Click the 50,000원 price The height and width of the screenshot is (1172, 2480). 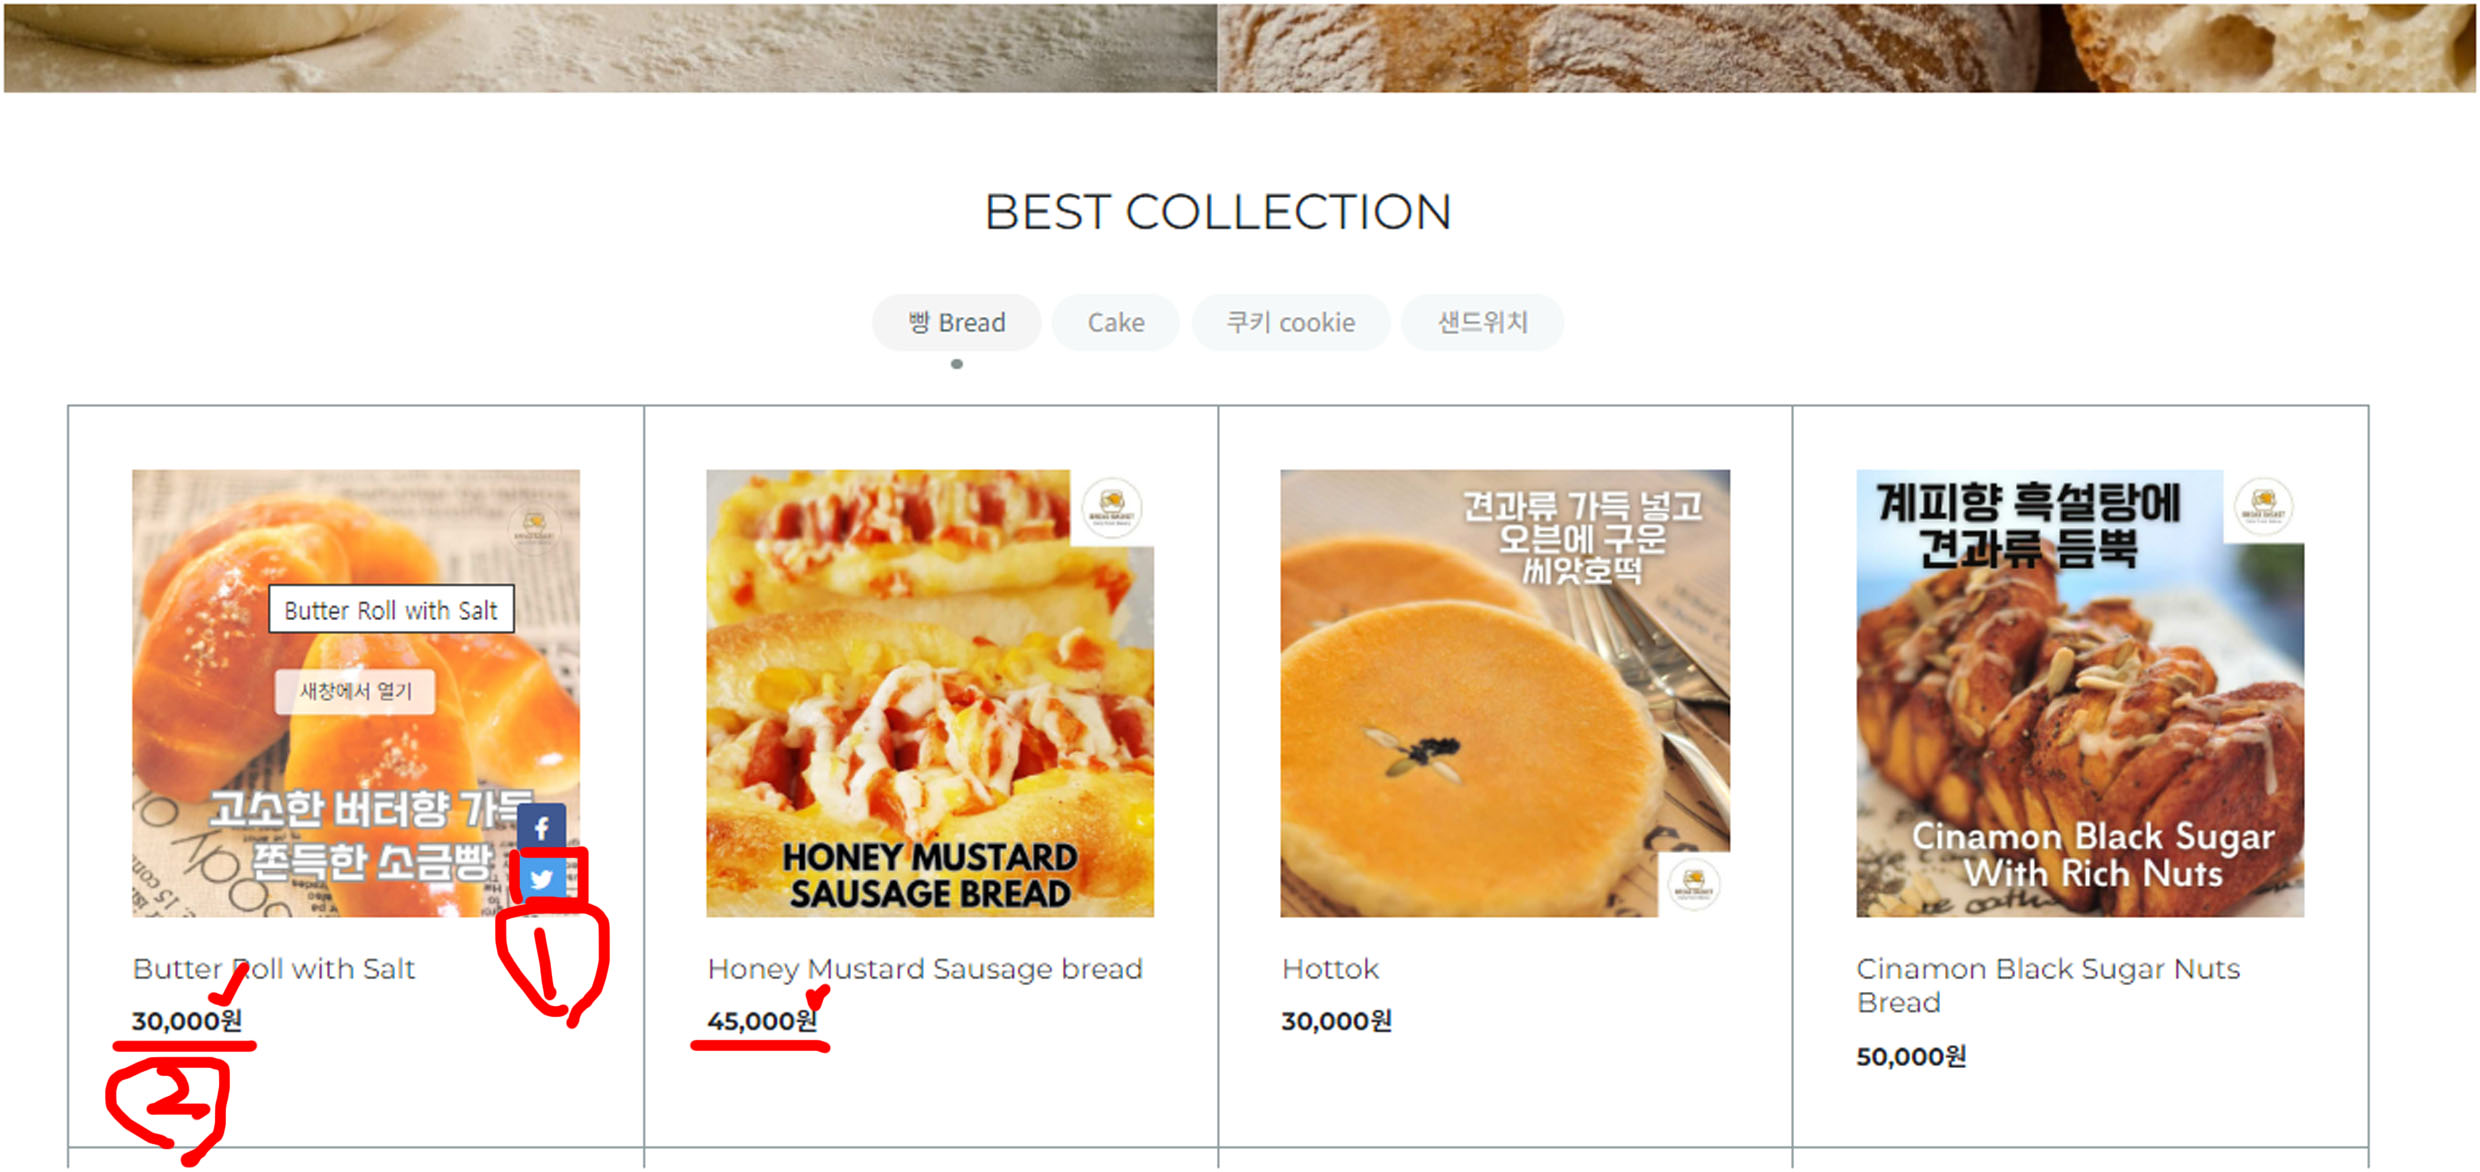pos(1910,1057)
